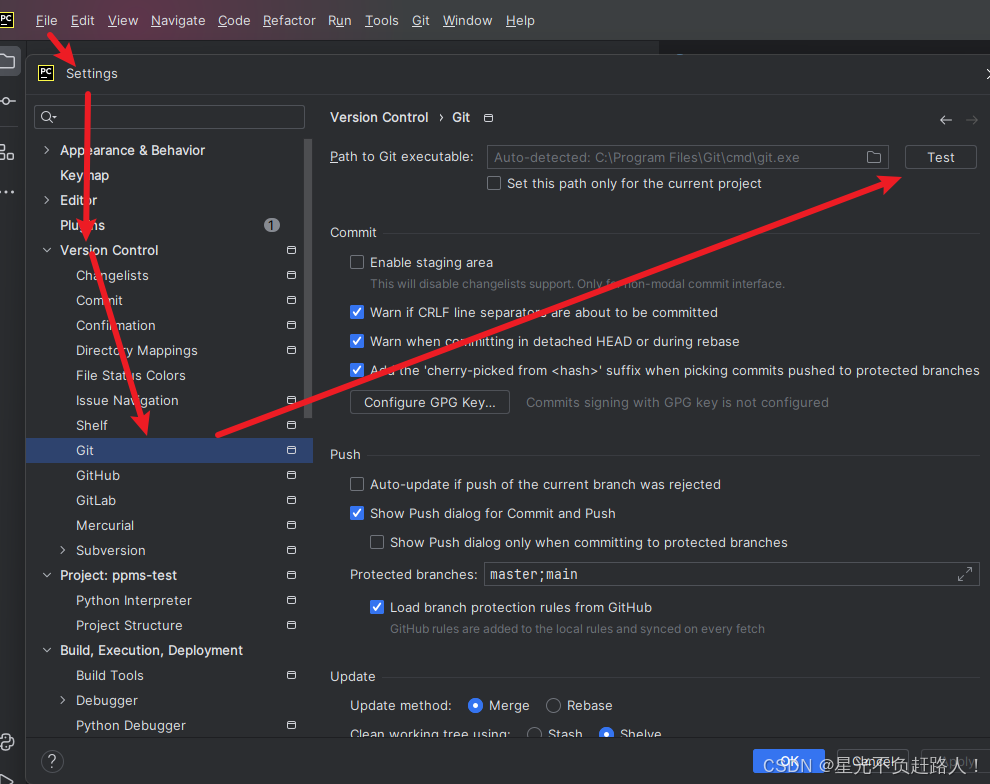Toggle cherry-picked suffix checkbox
Image resolution: width=990 pixels, height=784 pixels.
(x=357, y=370)
